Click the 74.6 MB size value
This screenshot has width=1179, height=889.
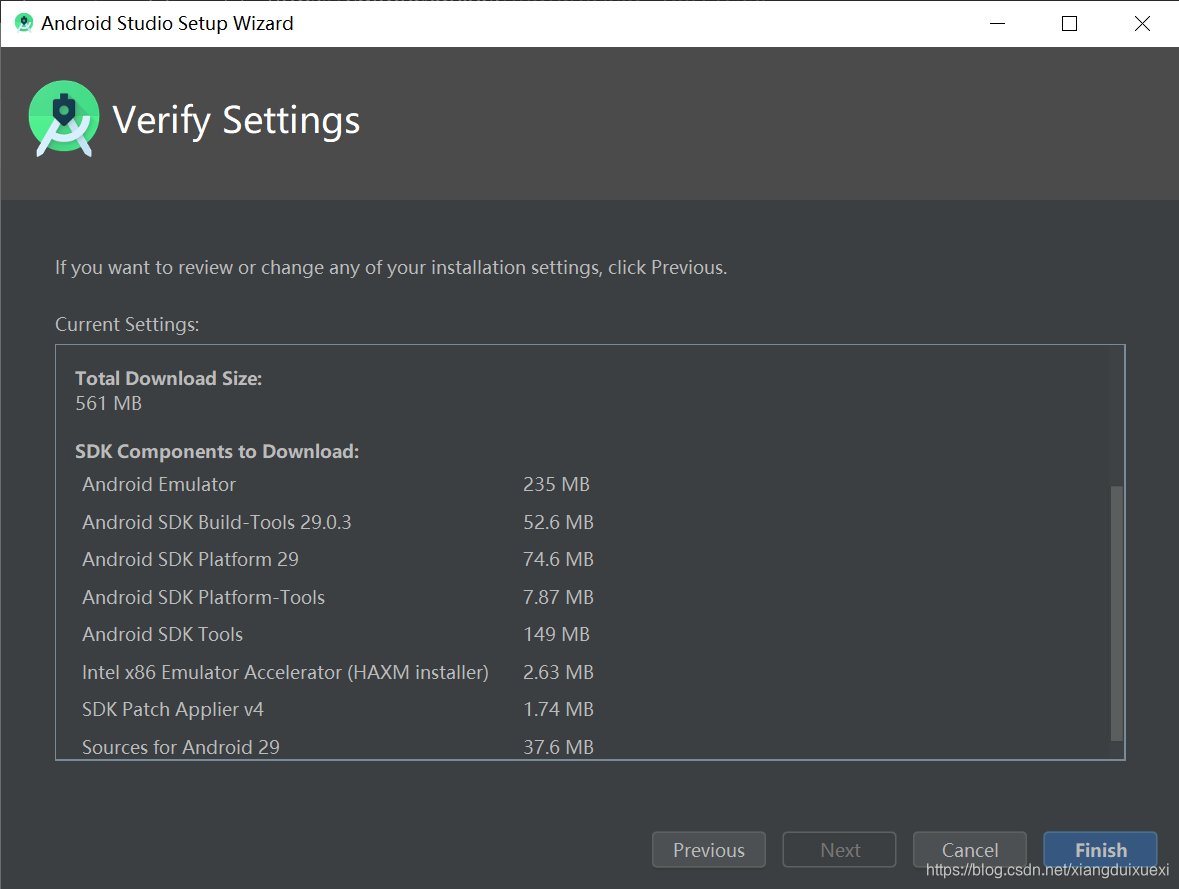pos(558,560)
